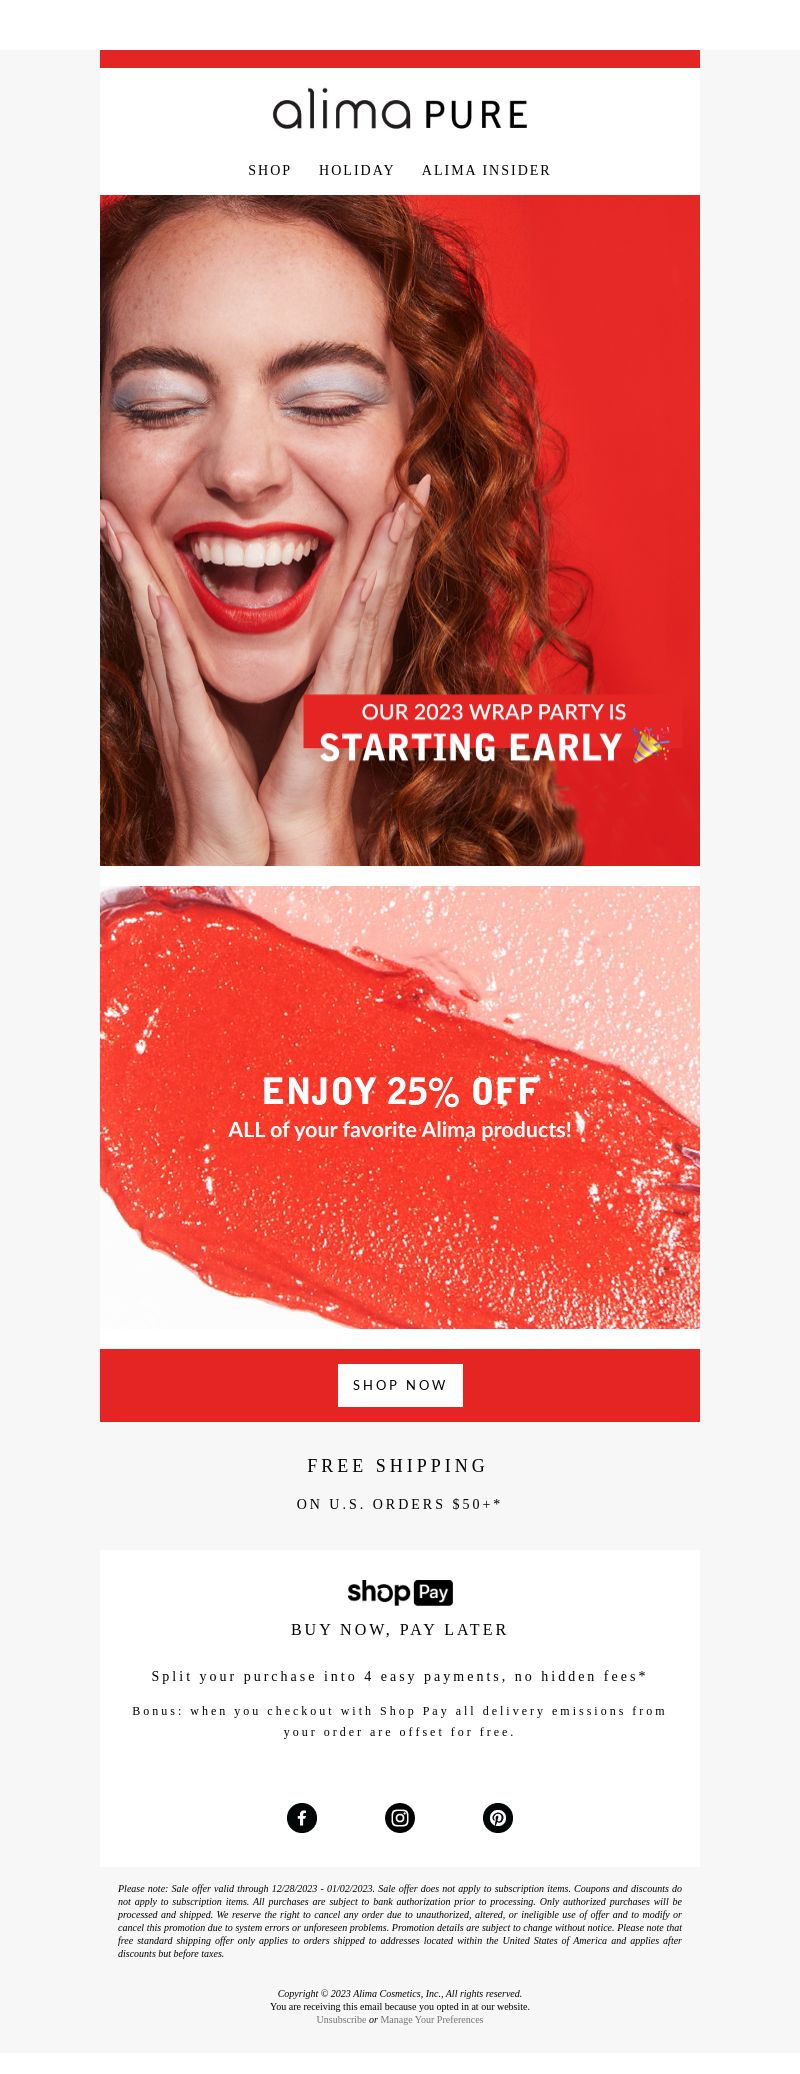Click the FREE SHIPPING heading
Viewport: 800px width, 2074px height.
(398, 1466)
